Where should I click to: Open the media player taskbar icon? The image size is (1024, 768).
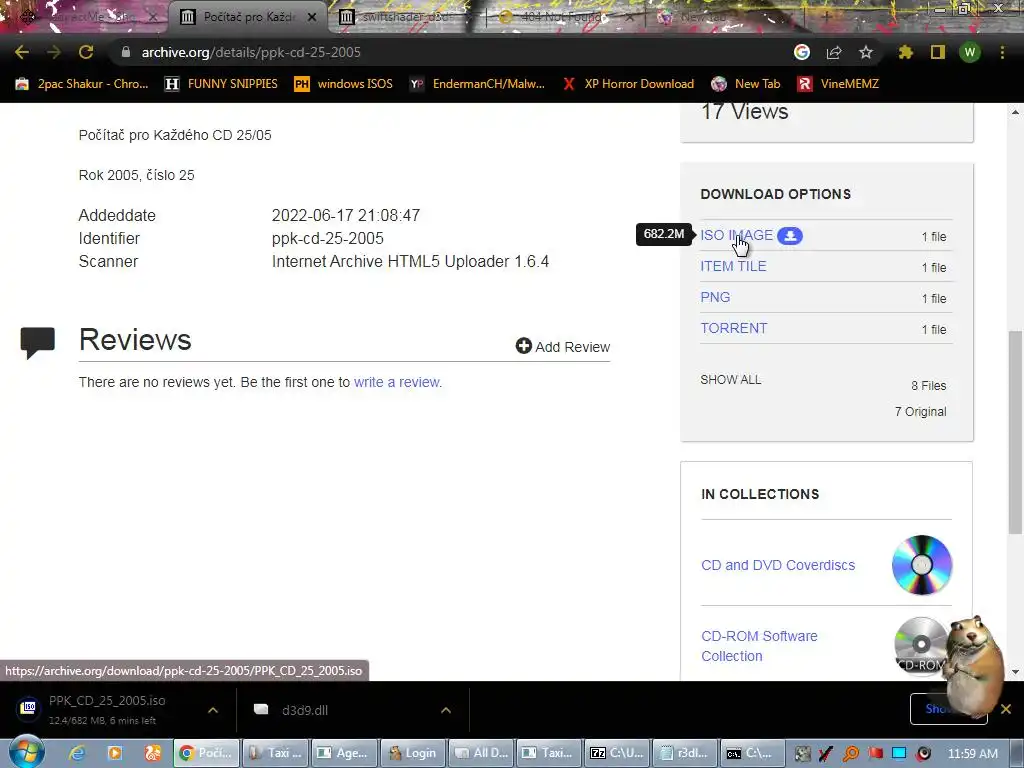click(114, 753)
